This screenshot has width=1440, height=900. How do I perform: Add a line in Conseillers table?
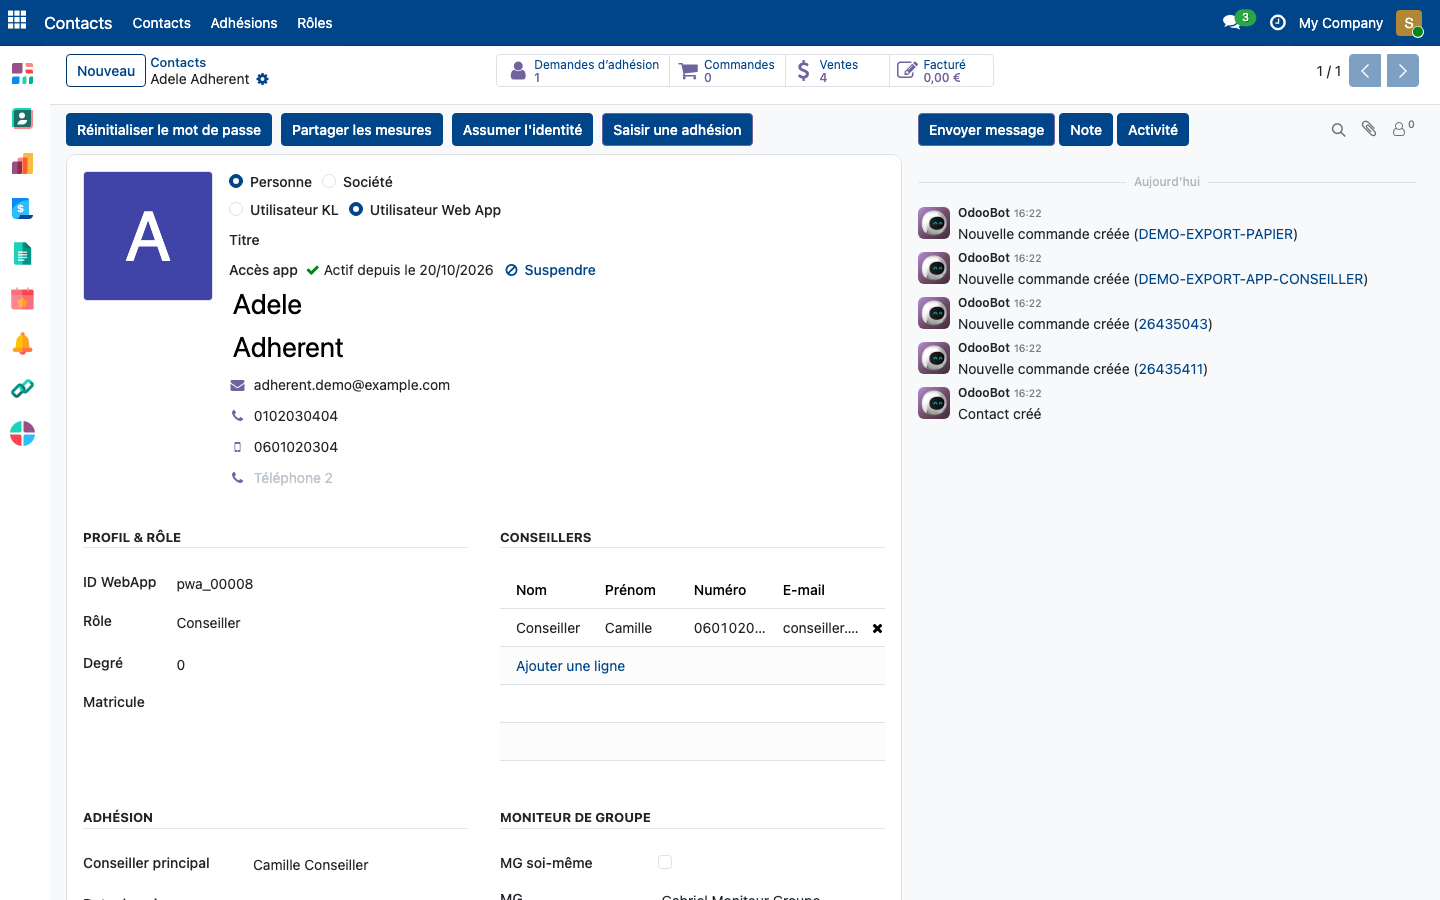570,666
